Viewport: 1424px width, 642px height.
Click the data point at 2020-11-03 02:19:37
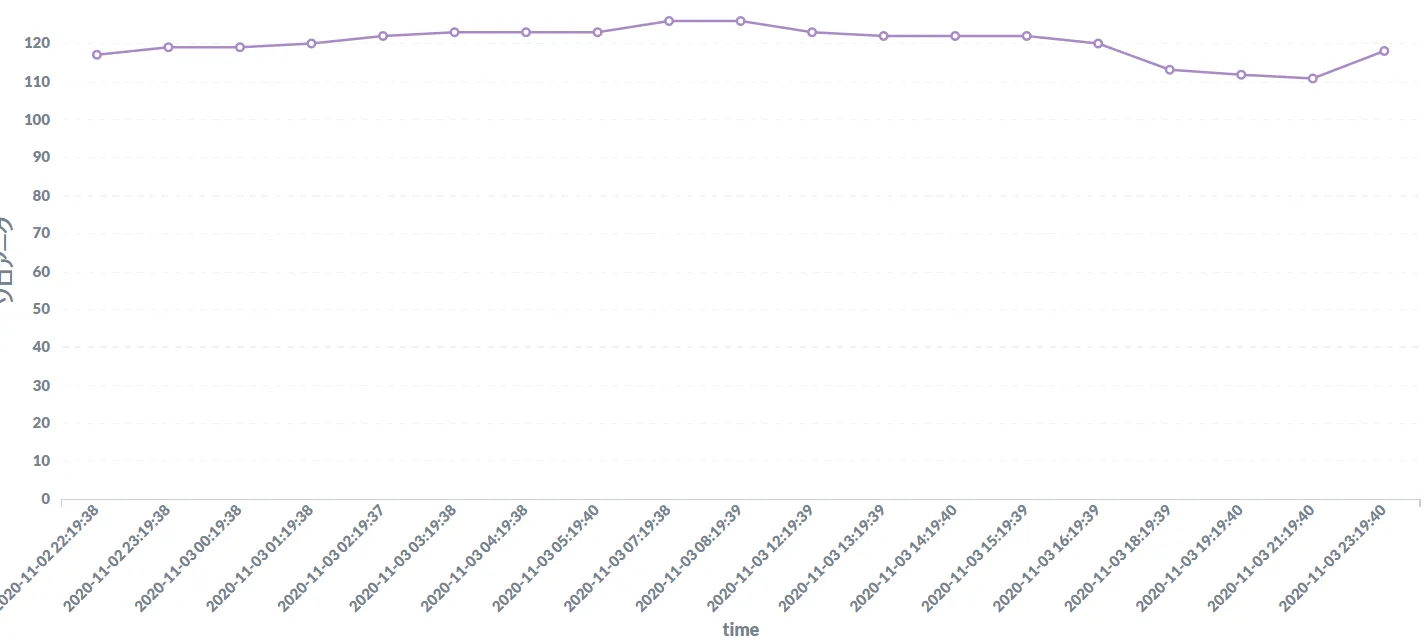pyautogui.click(x=383, y=36)
